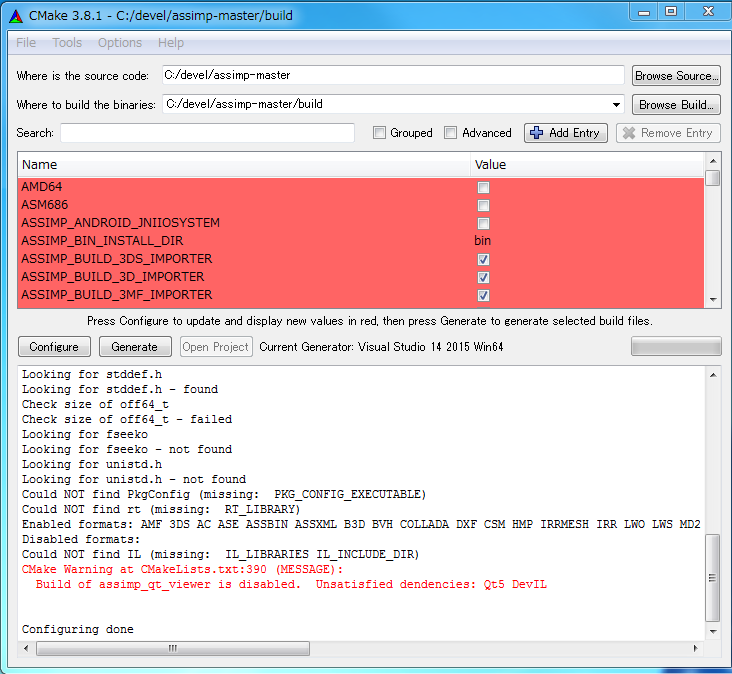
Task: Click output log horizontal scrollbar right arrow
Action: pyautogui.click(x=696, y=648)
